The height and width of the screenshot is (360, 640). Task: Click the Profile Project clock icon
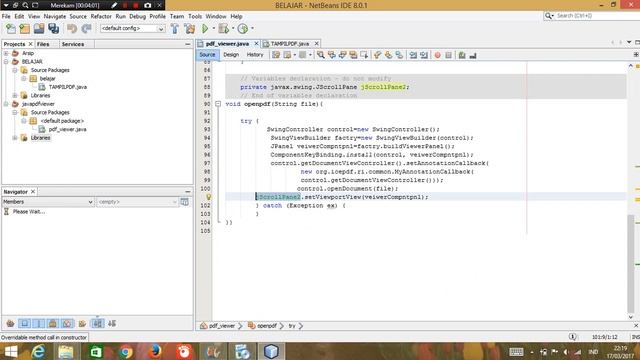243,29
